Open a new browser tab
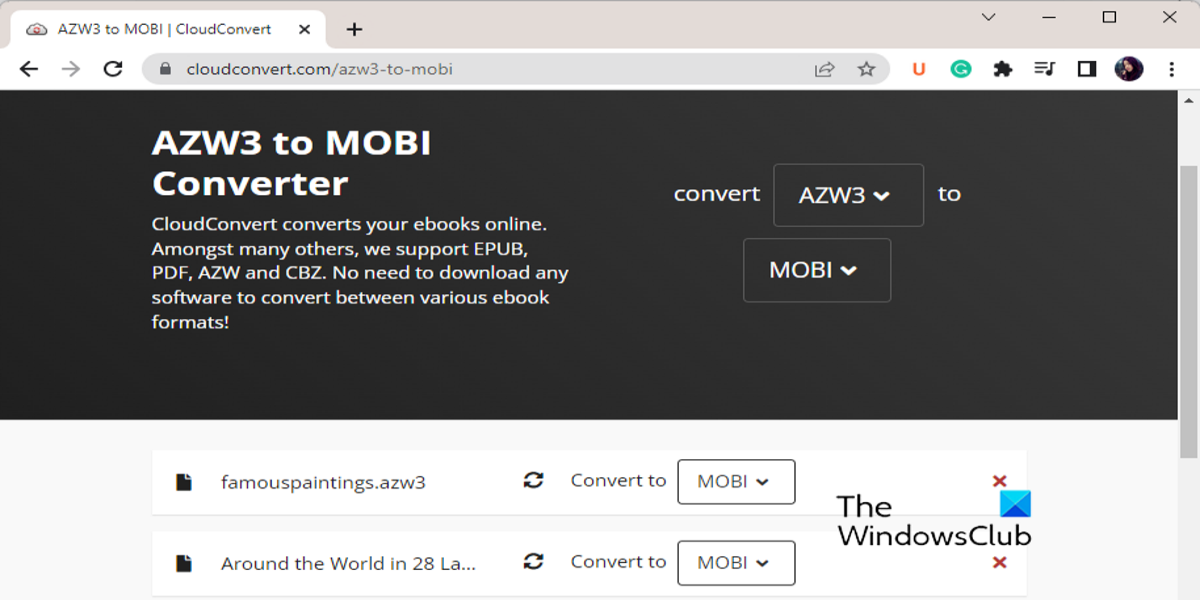 [354, 29]
